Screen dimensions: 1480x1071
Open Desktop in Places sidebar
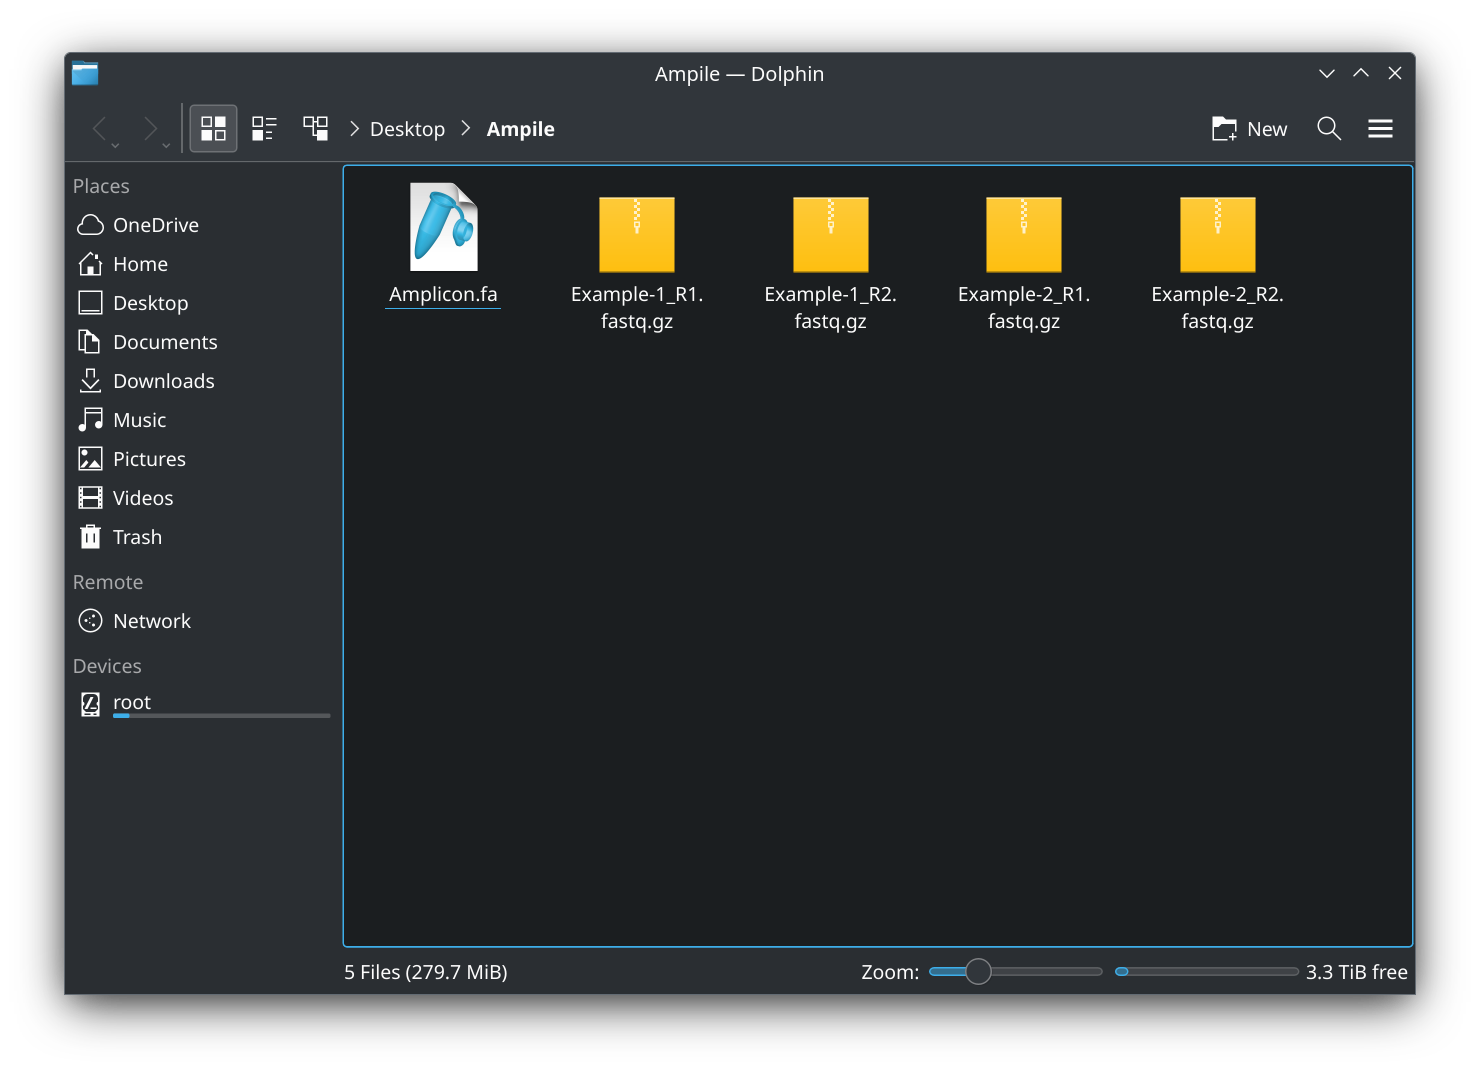(202, 303)
